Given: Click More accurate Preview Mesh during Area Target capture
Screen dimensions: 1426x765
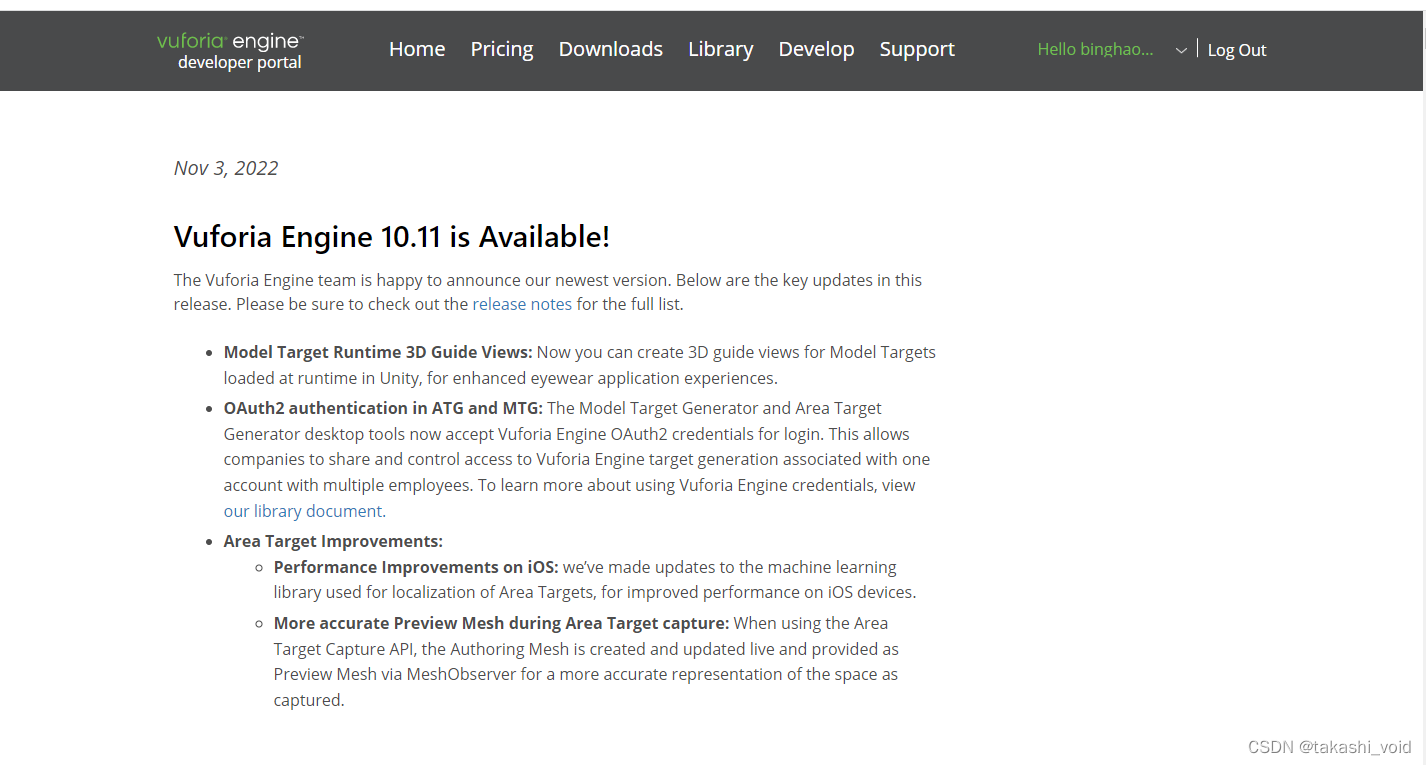Looking at the screenshot, I should pyautogui.click(x=501, y=623).
